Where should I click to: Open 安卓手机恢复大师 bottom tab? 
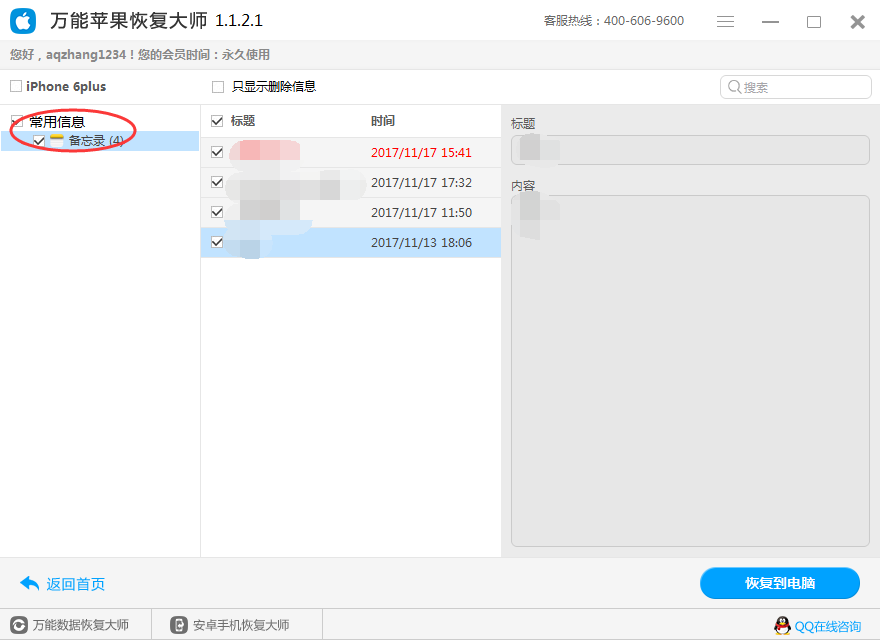[x=237, y=625]
